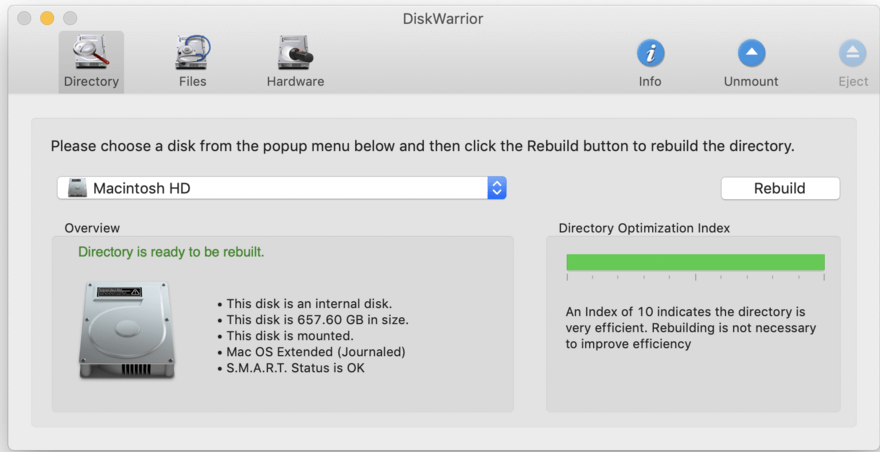Select the Directory tab label
The height and width of the screenshot is (452, 880).
(x=91, y=82)
